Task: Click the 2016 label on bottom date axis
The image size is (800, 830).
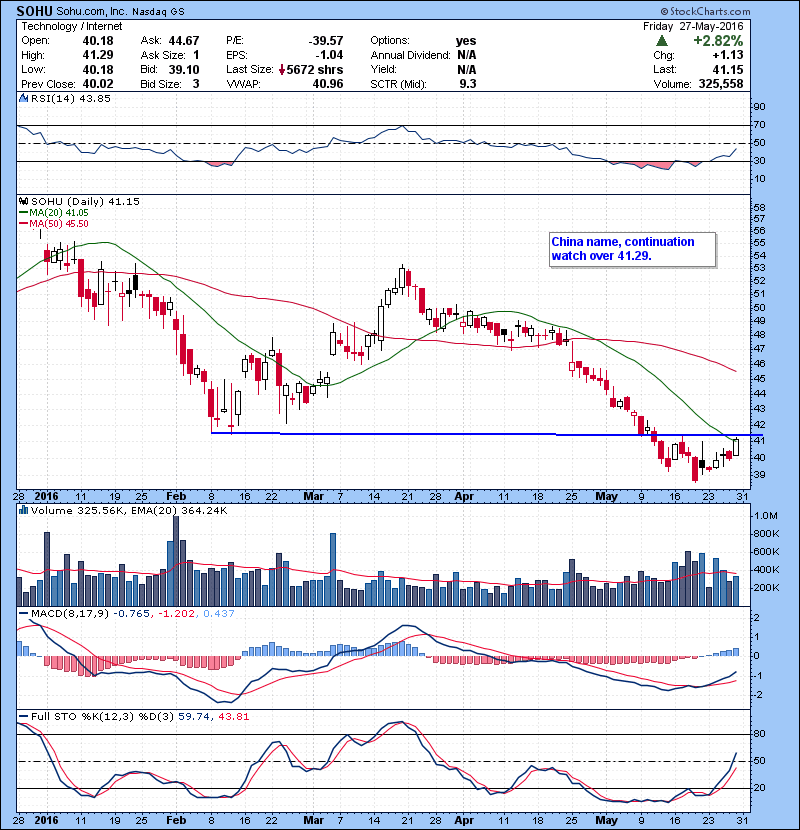Action: tap(46, 820)
